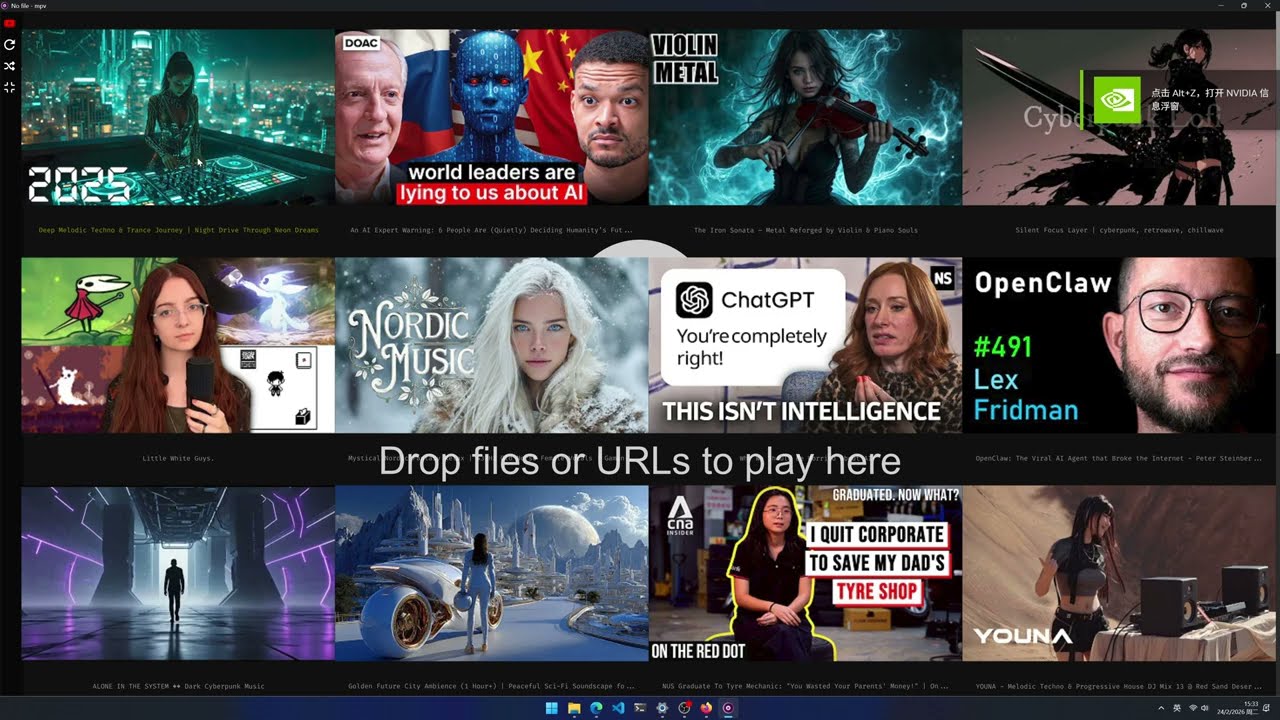
Task: Click the red YouTube icon in the sidebar
Action: coord(9,23)
